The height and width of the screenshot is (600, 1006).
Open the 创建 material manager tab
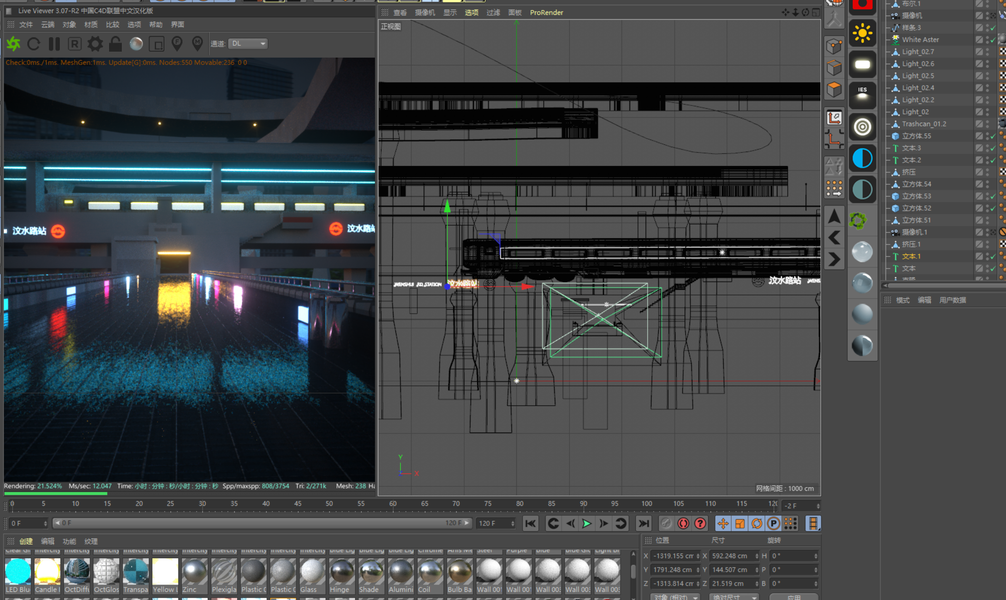[26, 542]
